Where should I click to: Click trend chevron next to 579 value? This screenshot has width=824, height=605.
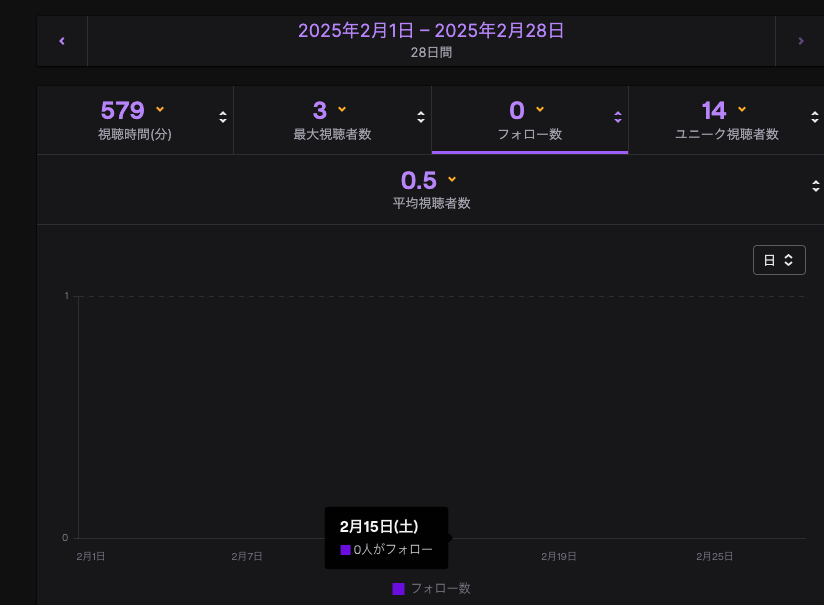[160, 109]
